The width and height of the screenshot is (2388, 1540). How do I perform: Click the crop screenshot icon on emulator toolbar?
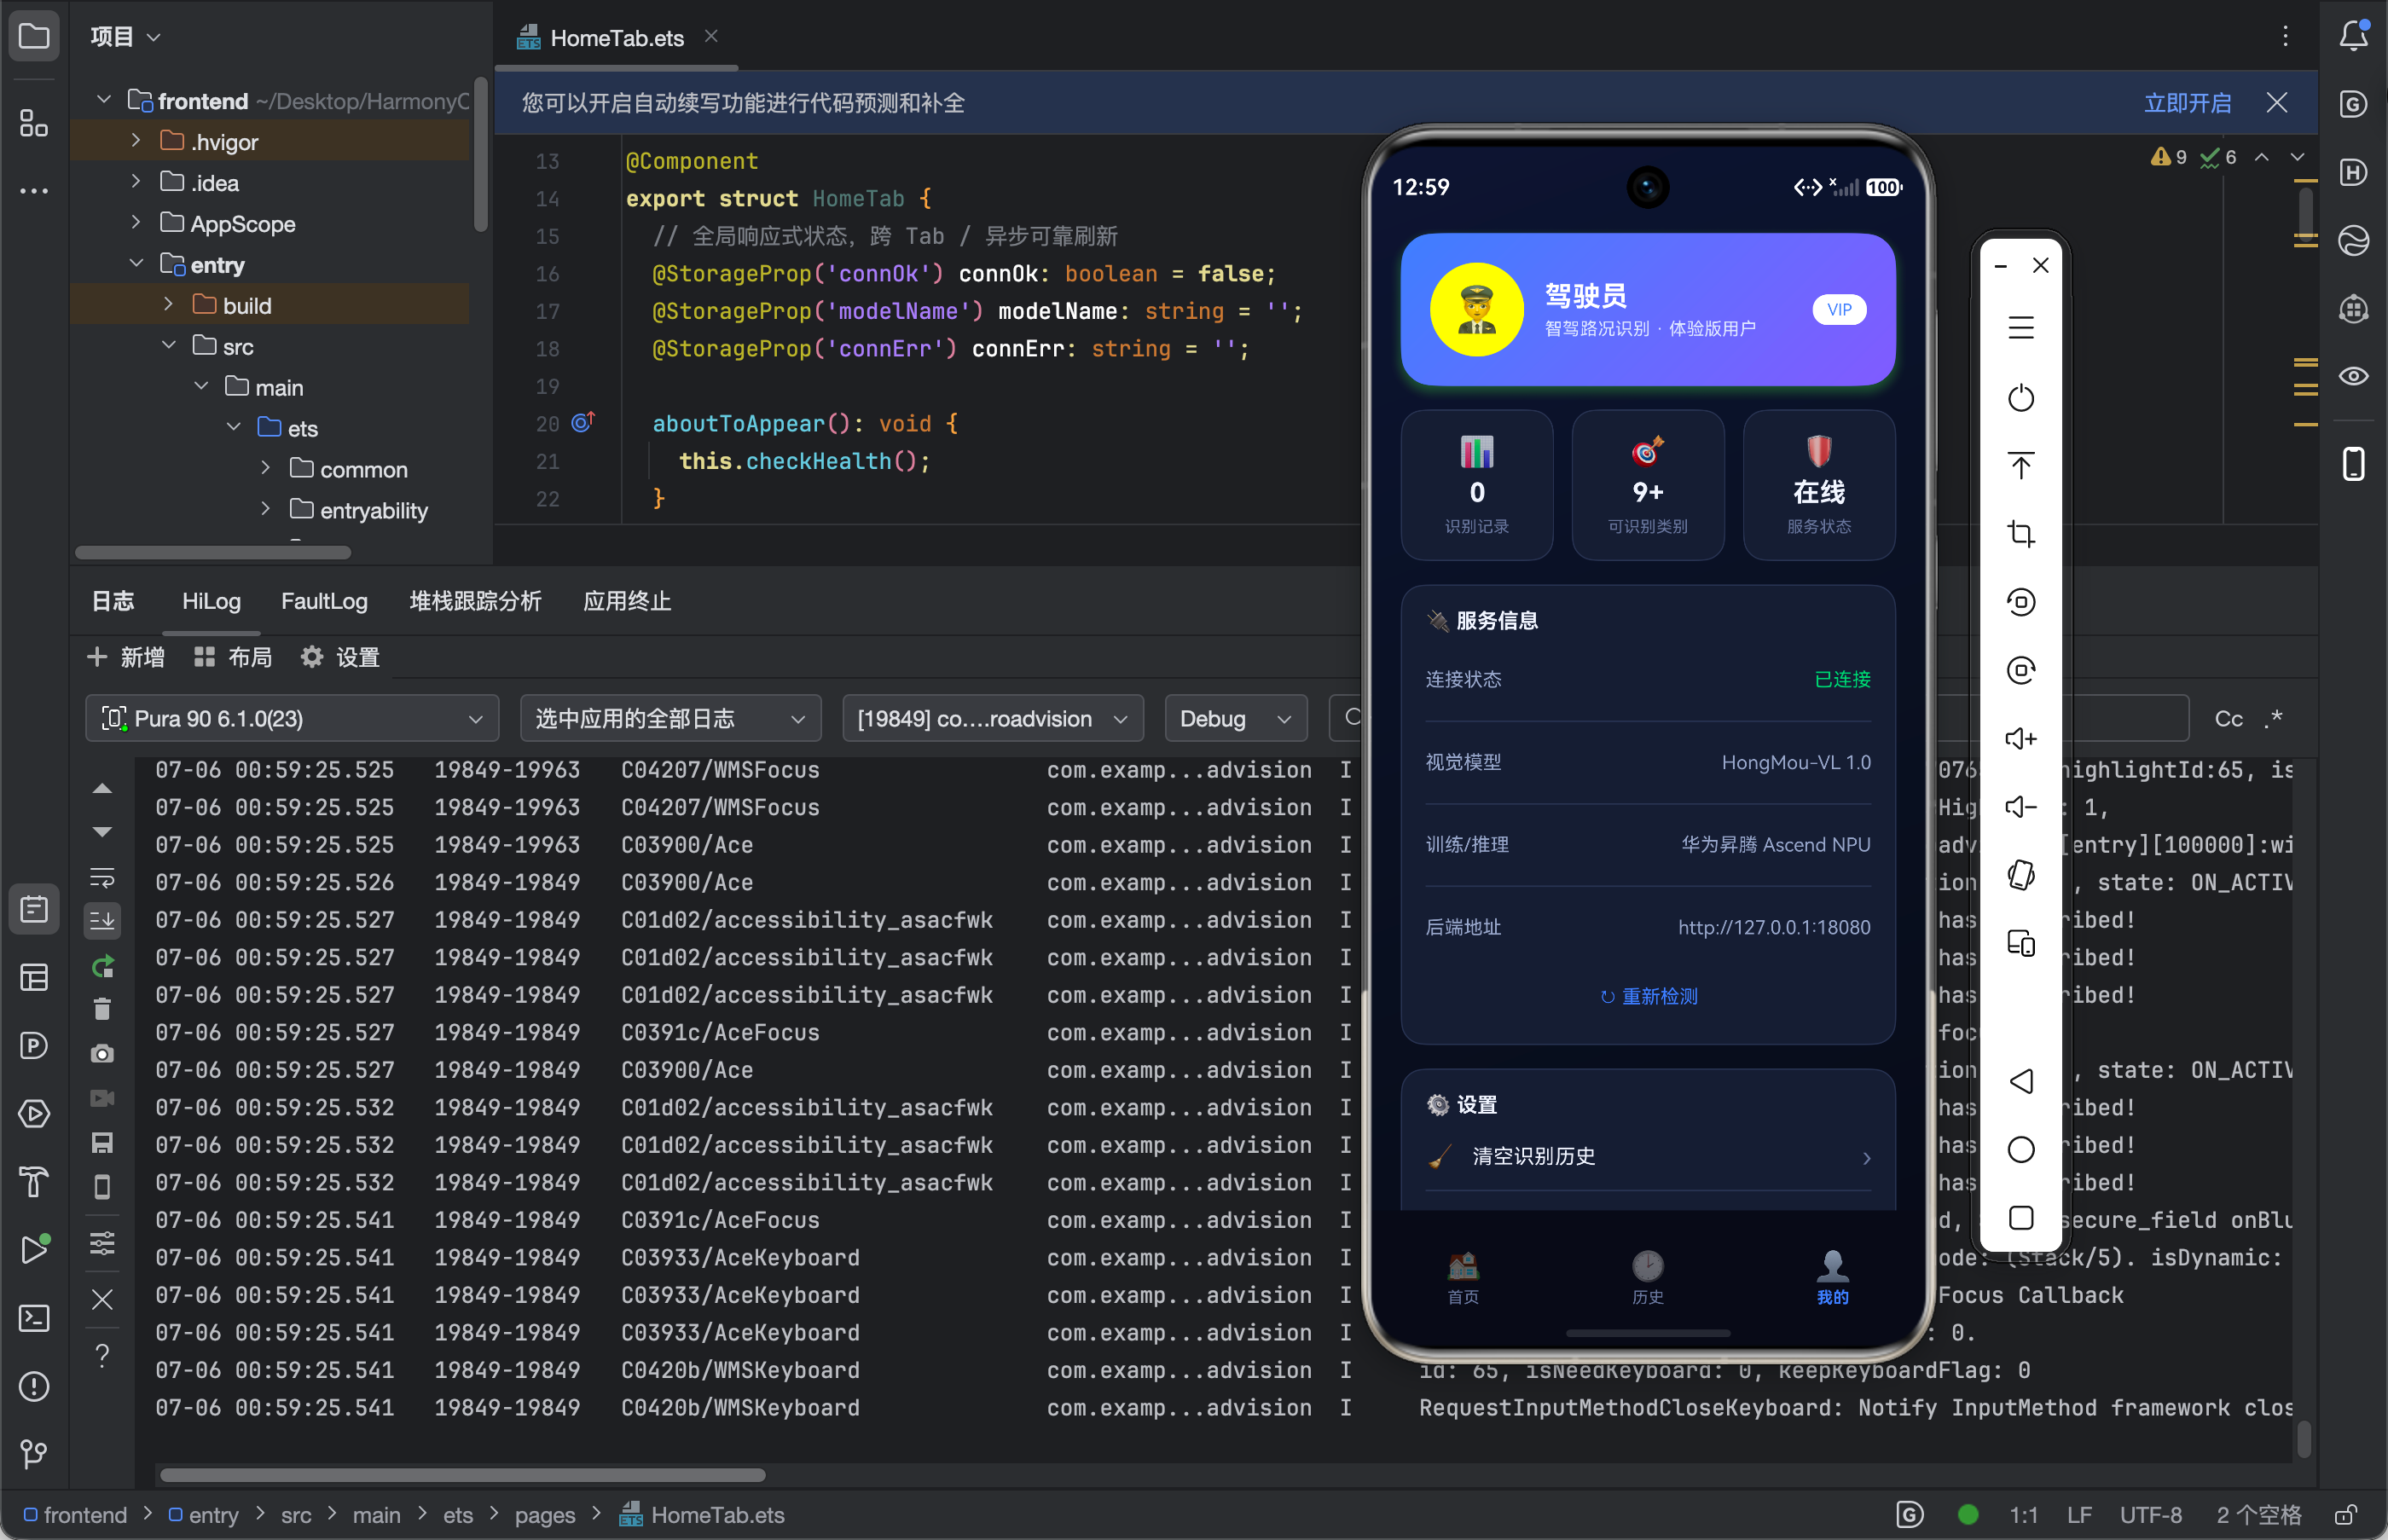[2021, 534]
